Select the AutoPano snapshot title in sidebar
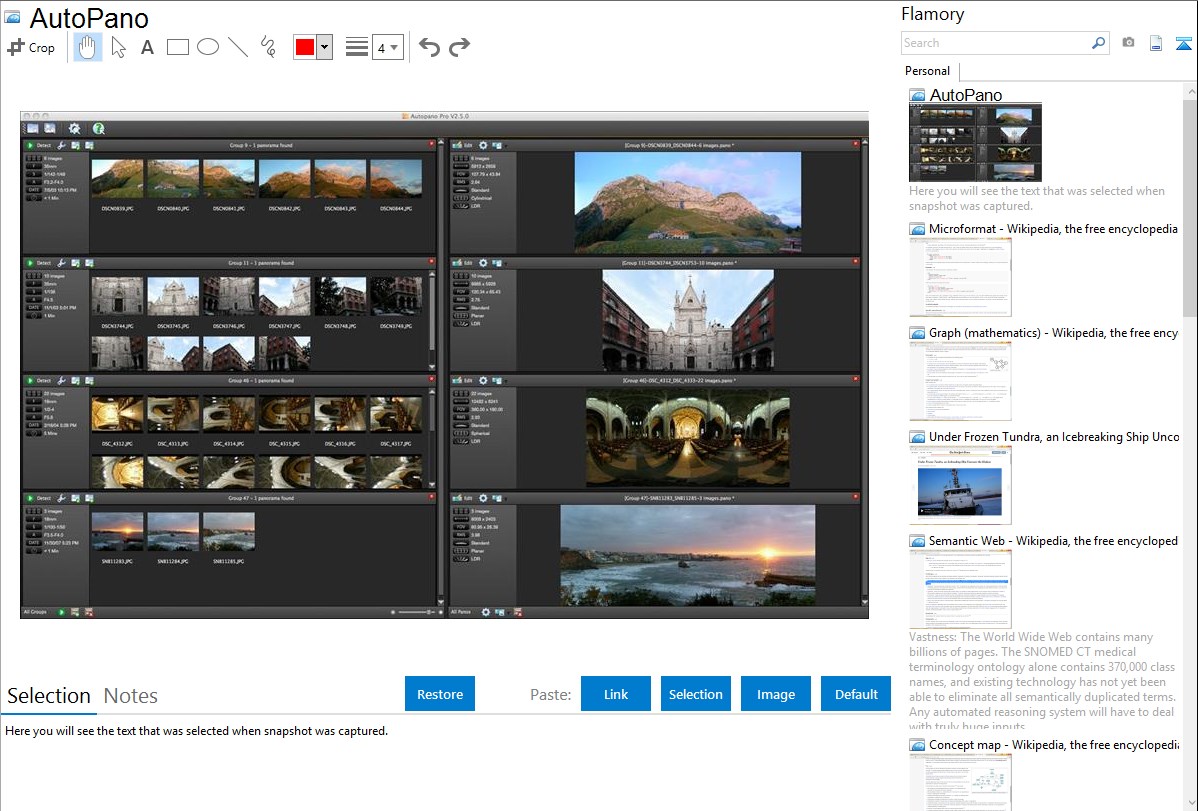This screenshot has width=1198, height=811. [966, 95]
